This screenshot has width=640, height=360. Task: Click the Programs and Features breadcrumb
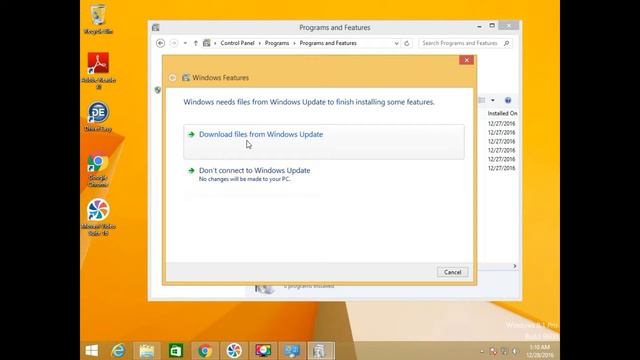point(328,43)
